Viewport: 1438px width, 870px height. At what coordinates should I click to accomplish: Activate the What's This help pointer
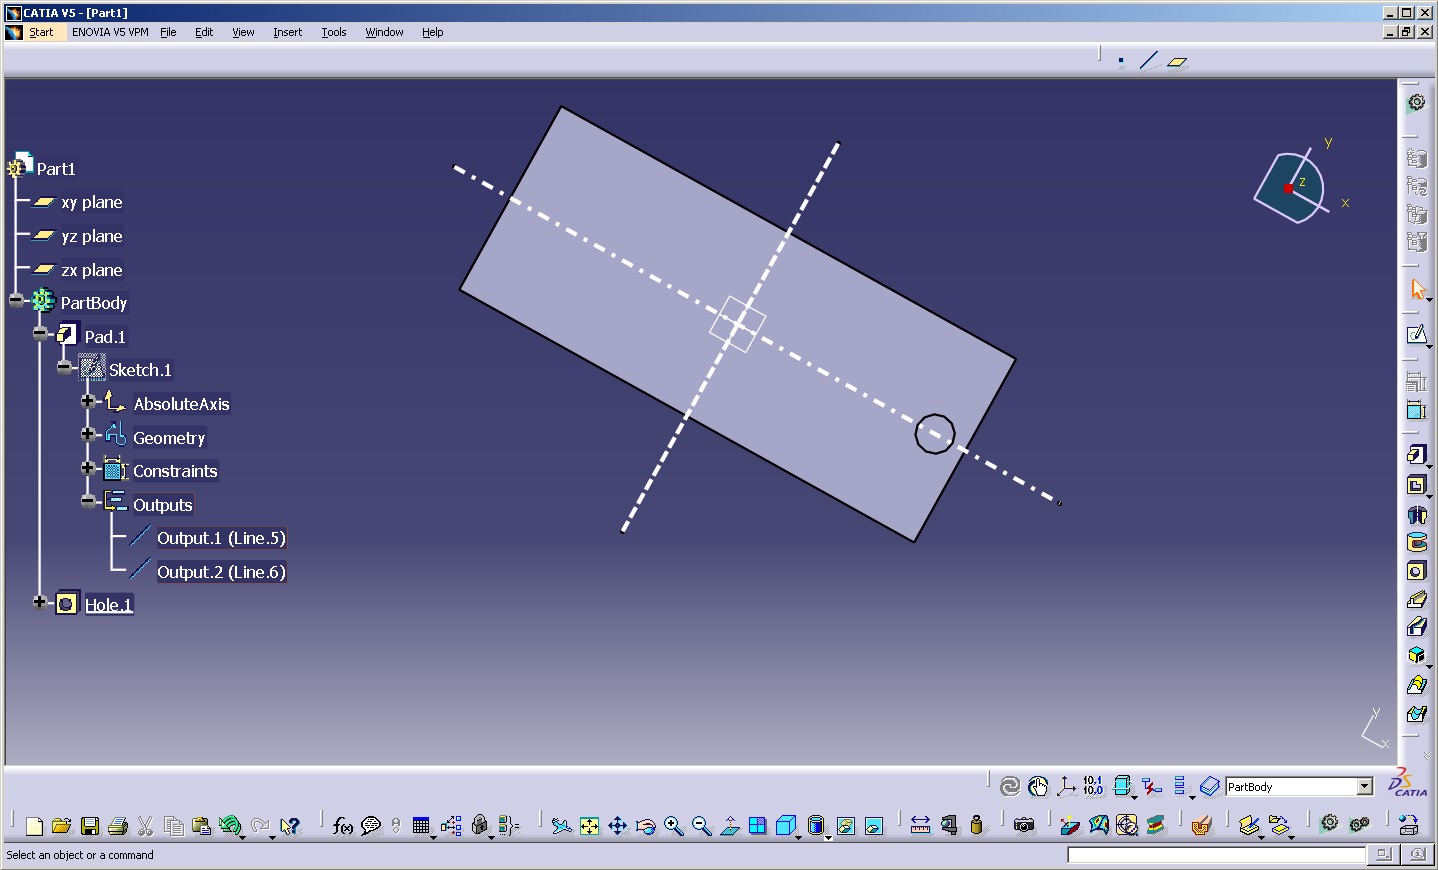click(x=290, y=826)
